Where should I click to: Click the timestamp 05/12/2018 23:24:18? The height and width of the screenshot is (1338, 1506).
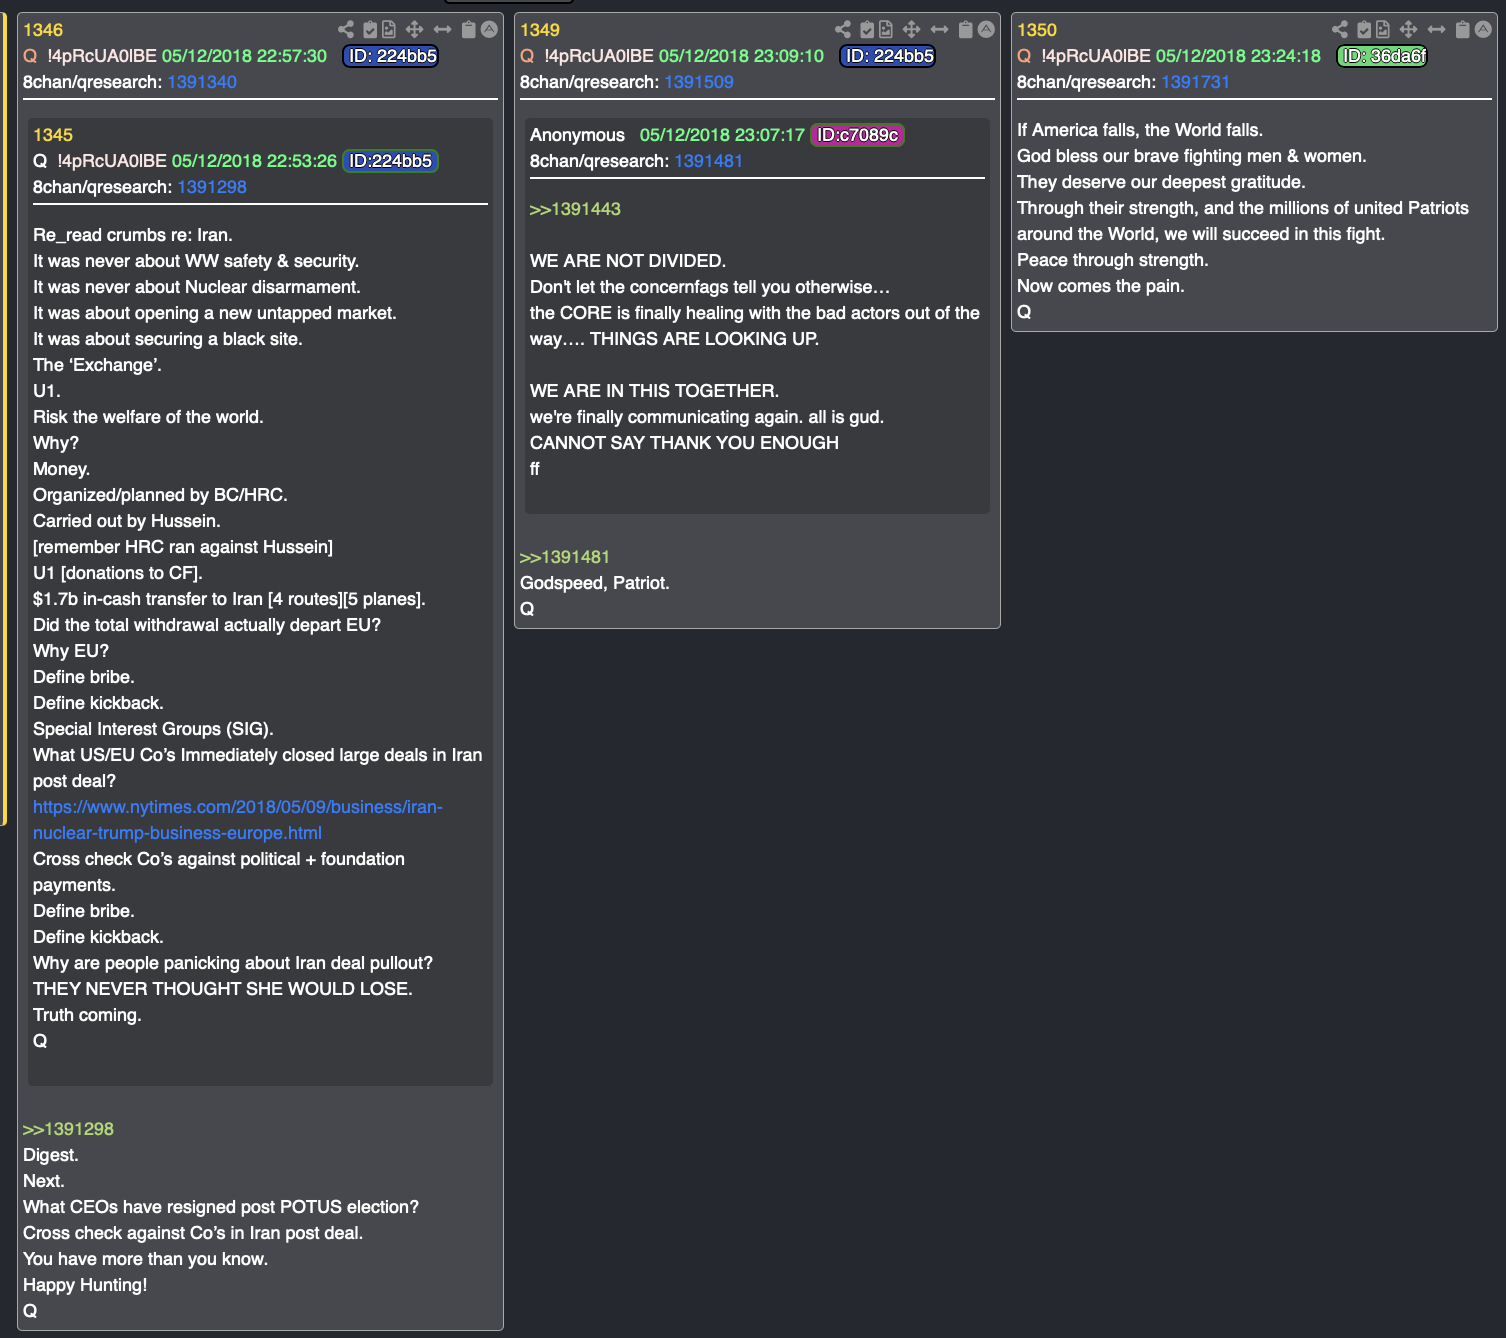(x=1238, y=56)
